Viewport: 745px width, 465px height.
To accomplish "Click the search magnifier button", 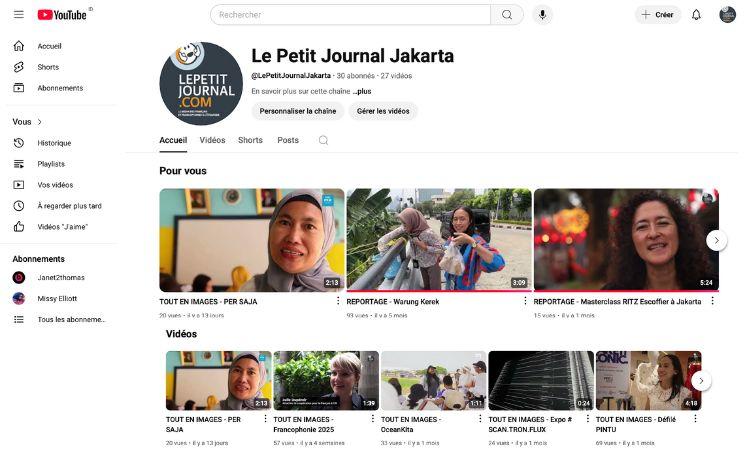I will point(506,15).
